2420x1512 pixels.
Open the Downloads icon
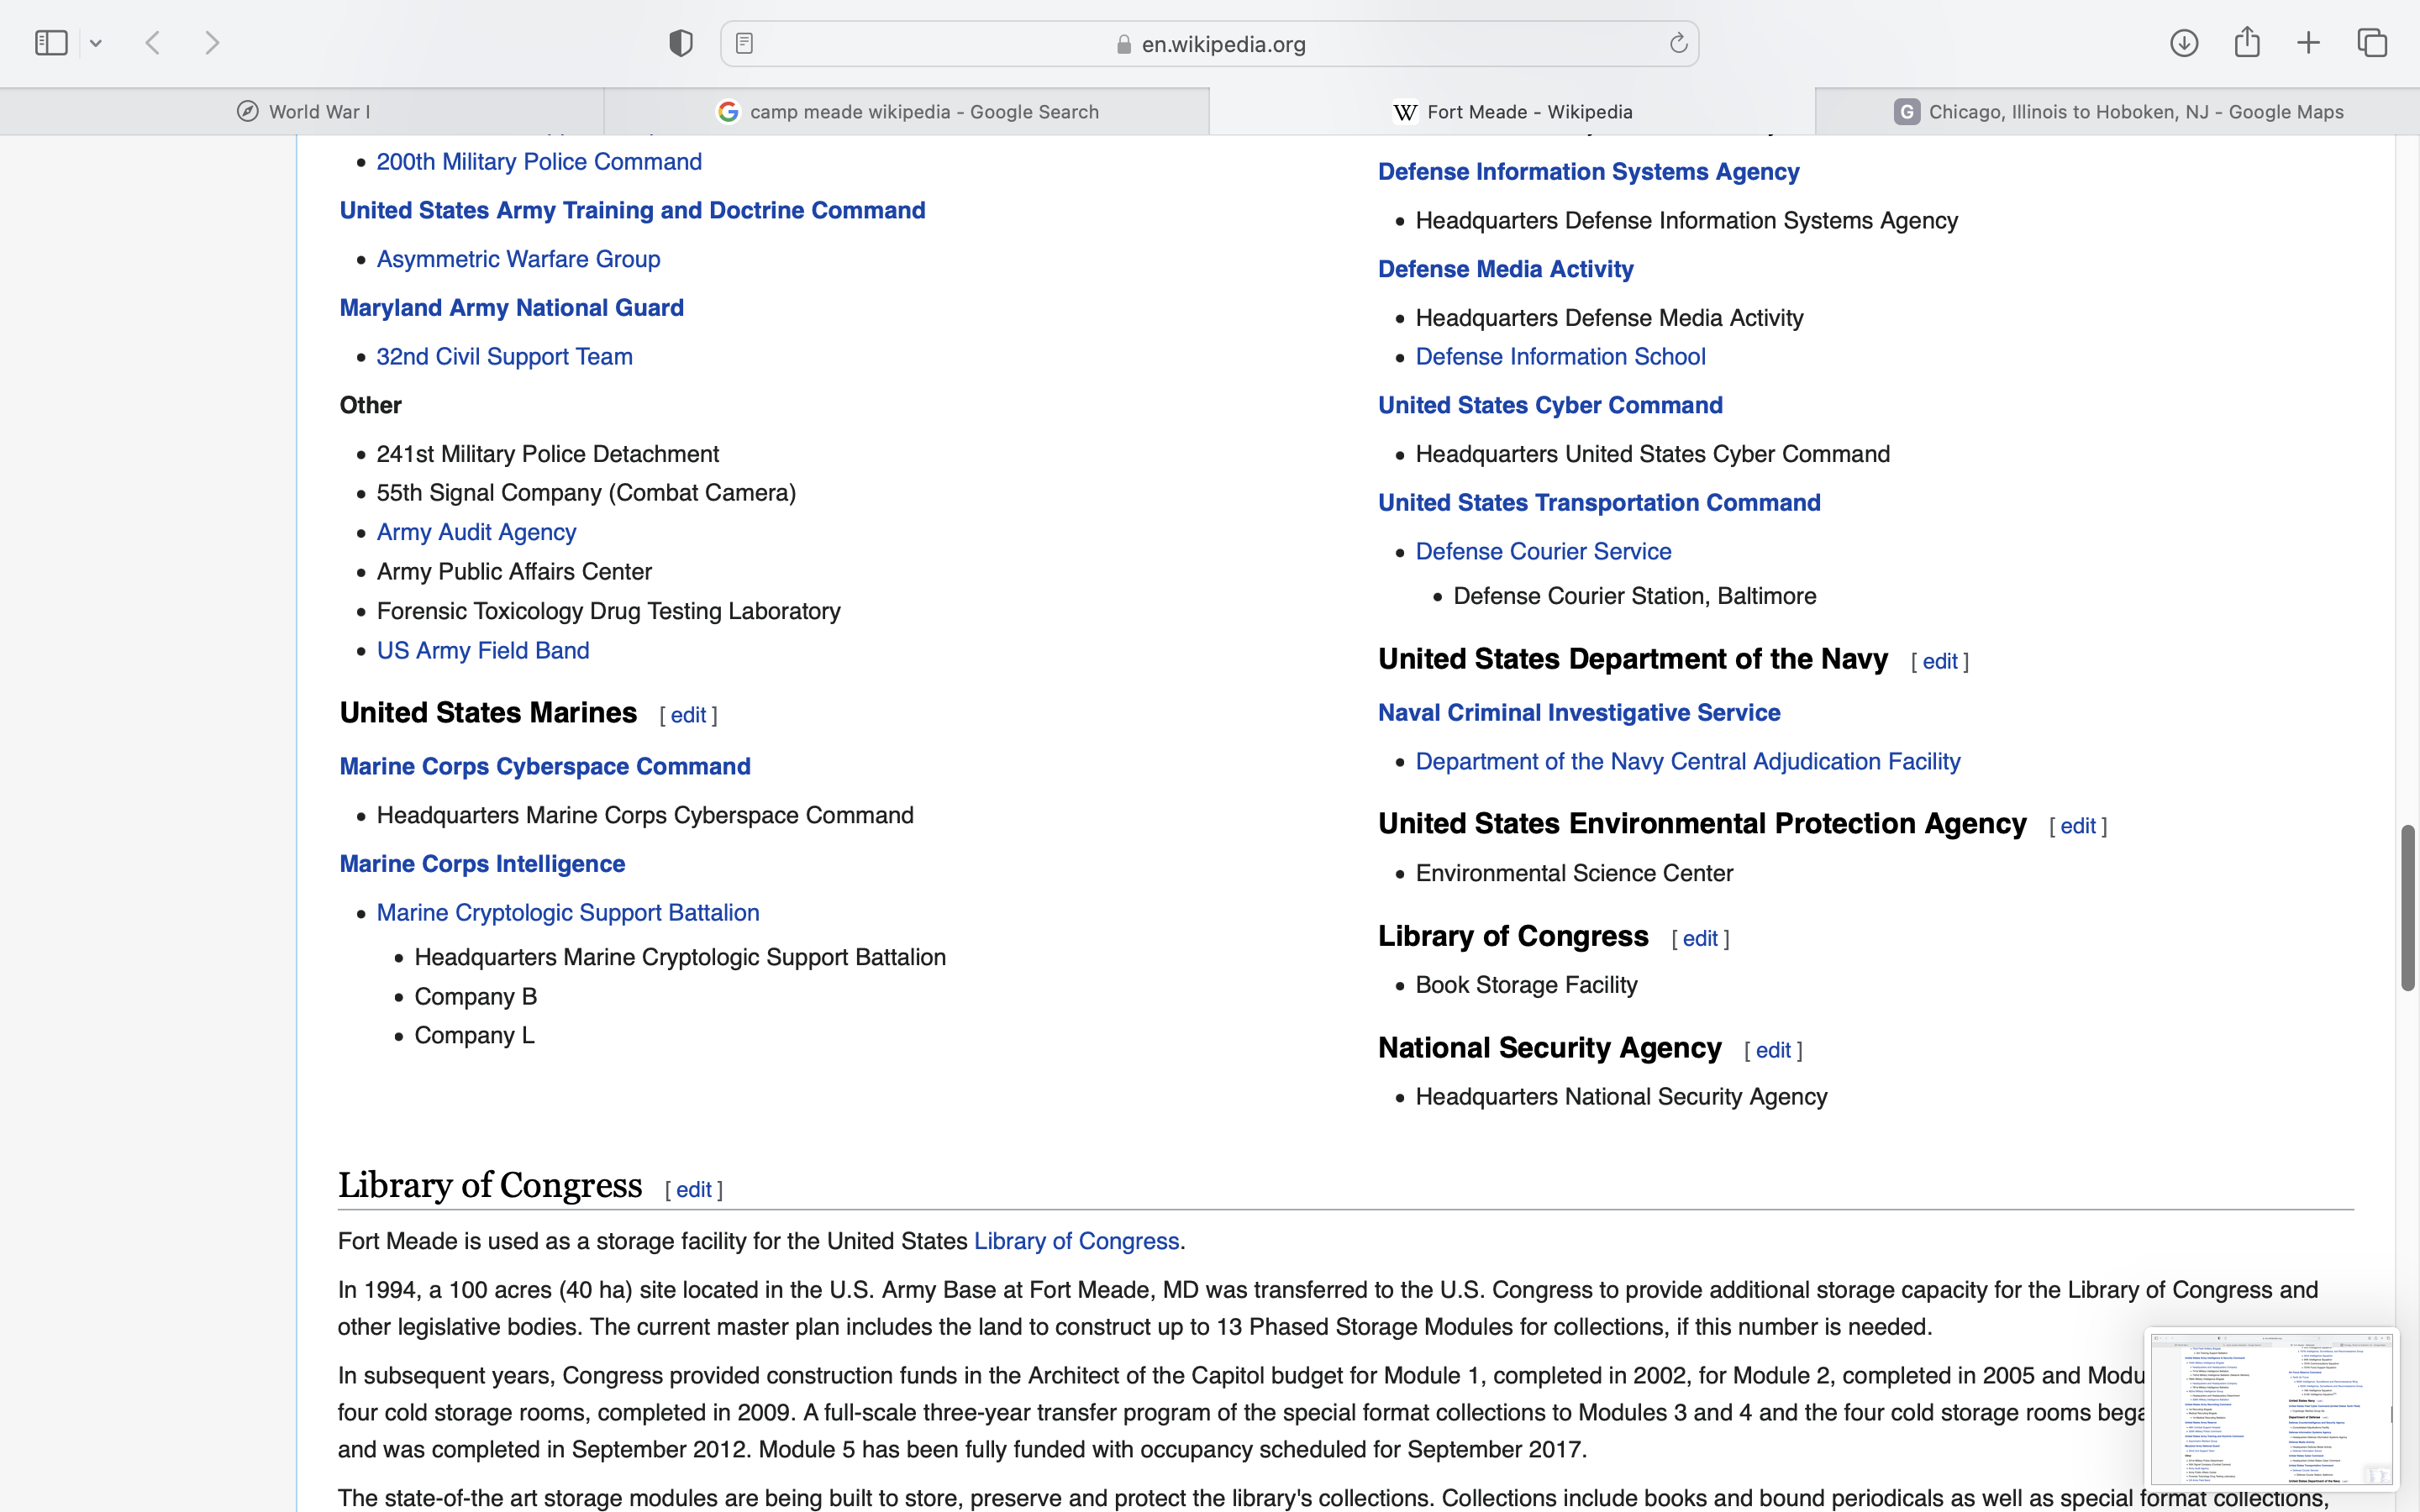point(2184,43)
